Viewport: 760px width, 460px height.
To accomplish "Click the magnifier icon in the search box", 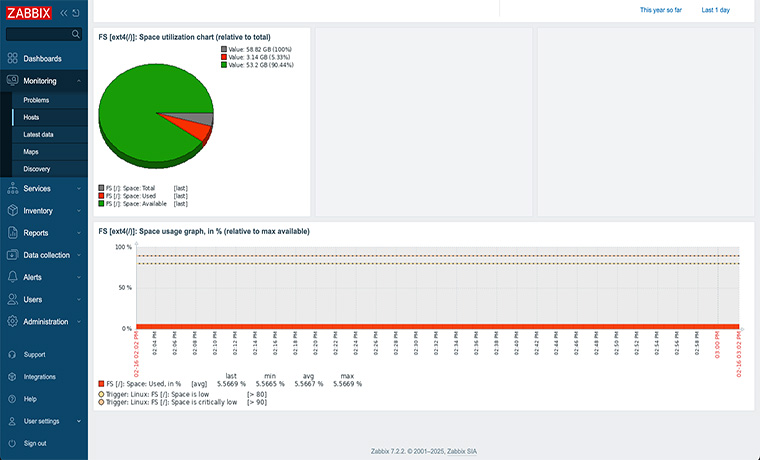I will point(75,34).
